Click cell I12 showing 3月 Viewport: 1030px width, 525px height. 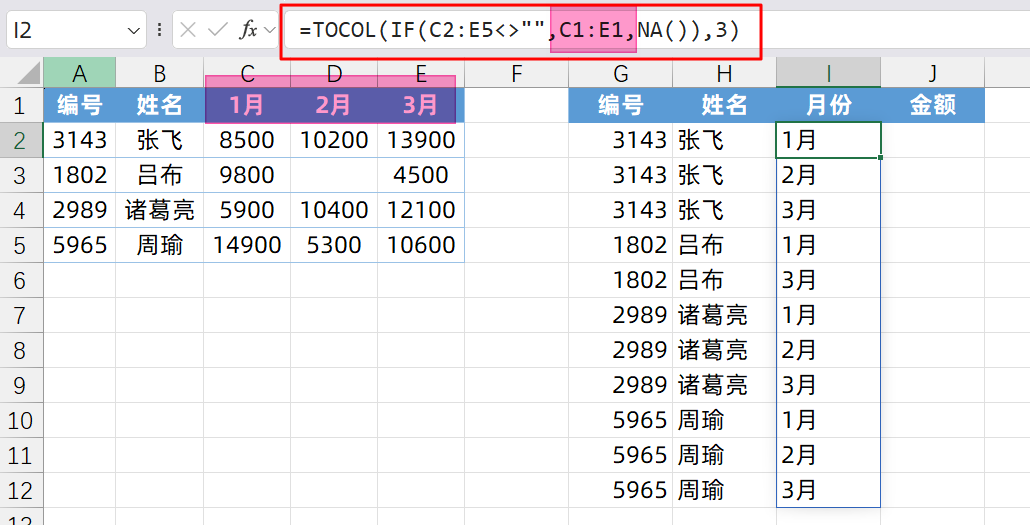(x=828, y=490)
